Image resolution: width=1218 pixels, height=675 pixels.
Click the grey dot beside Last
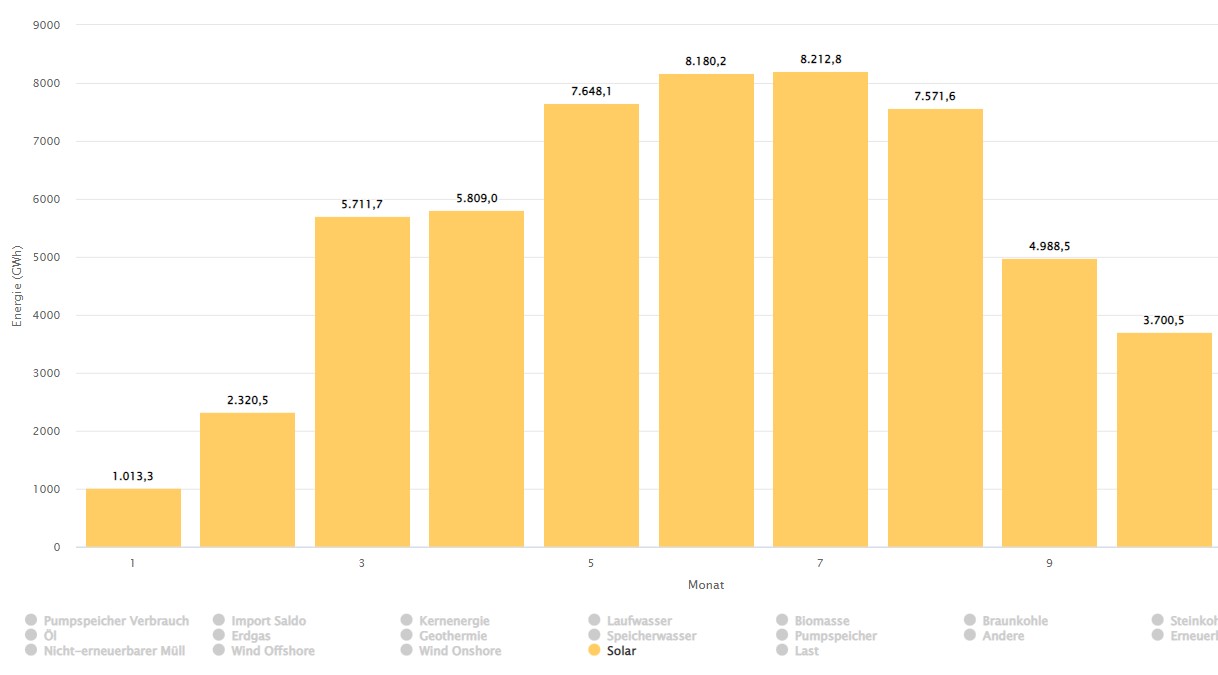783,651
